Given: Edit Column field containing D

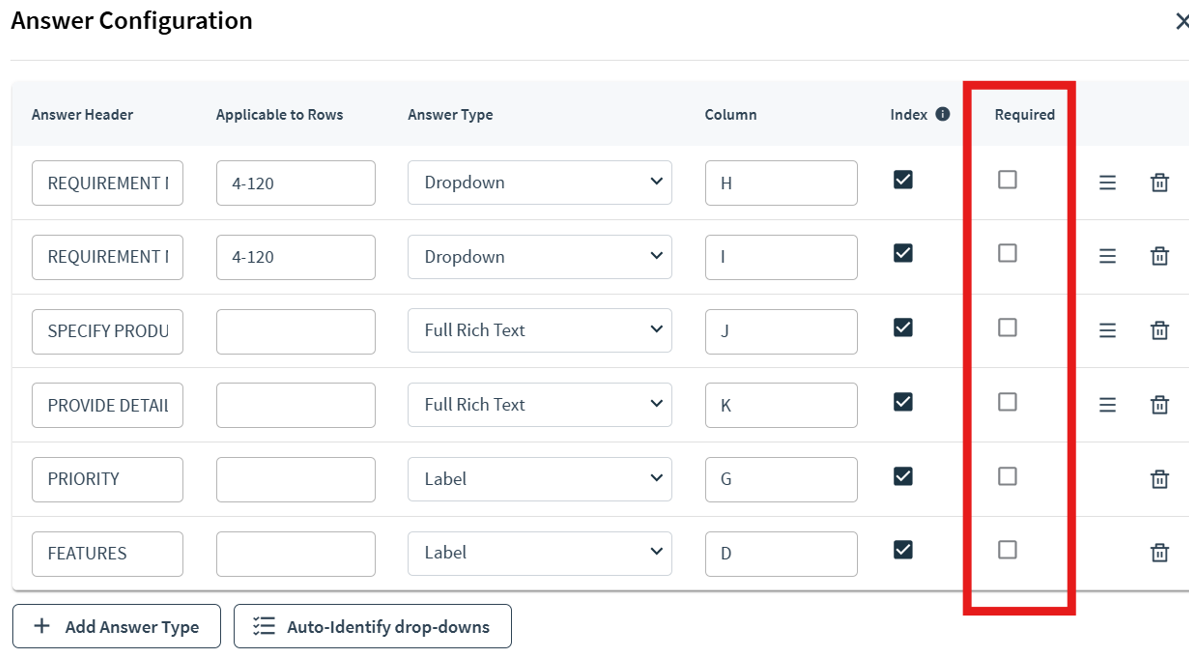Looking at the screenshot, I should [781, 553].
